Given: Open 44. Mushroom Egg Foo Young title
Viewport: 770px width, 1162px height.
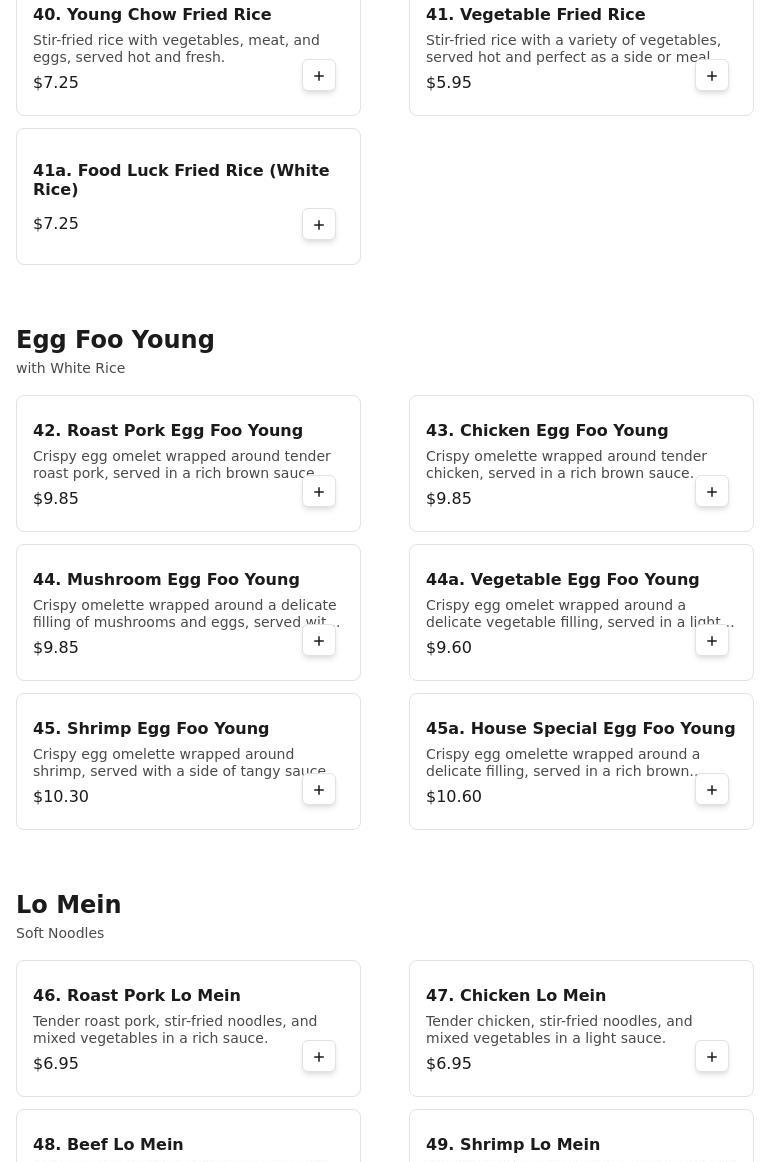Looking at the screenshot, I should pos(166,580).
